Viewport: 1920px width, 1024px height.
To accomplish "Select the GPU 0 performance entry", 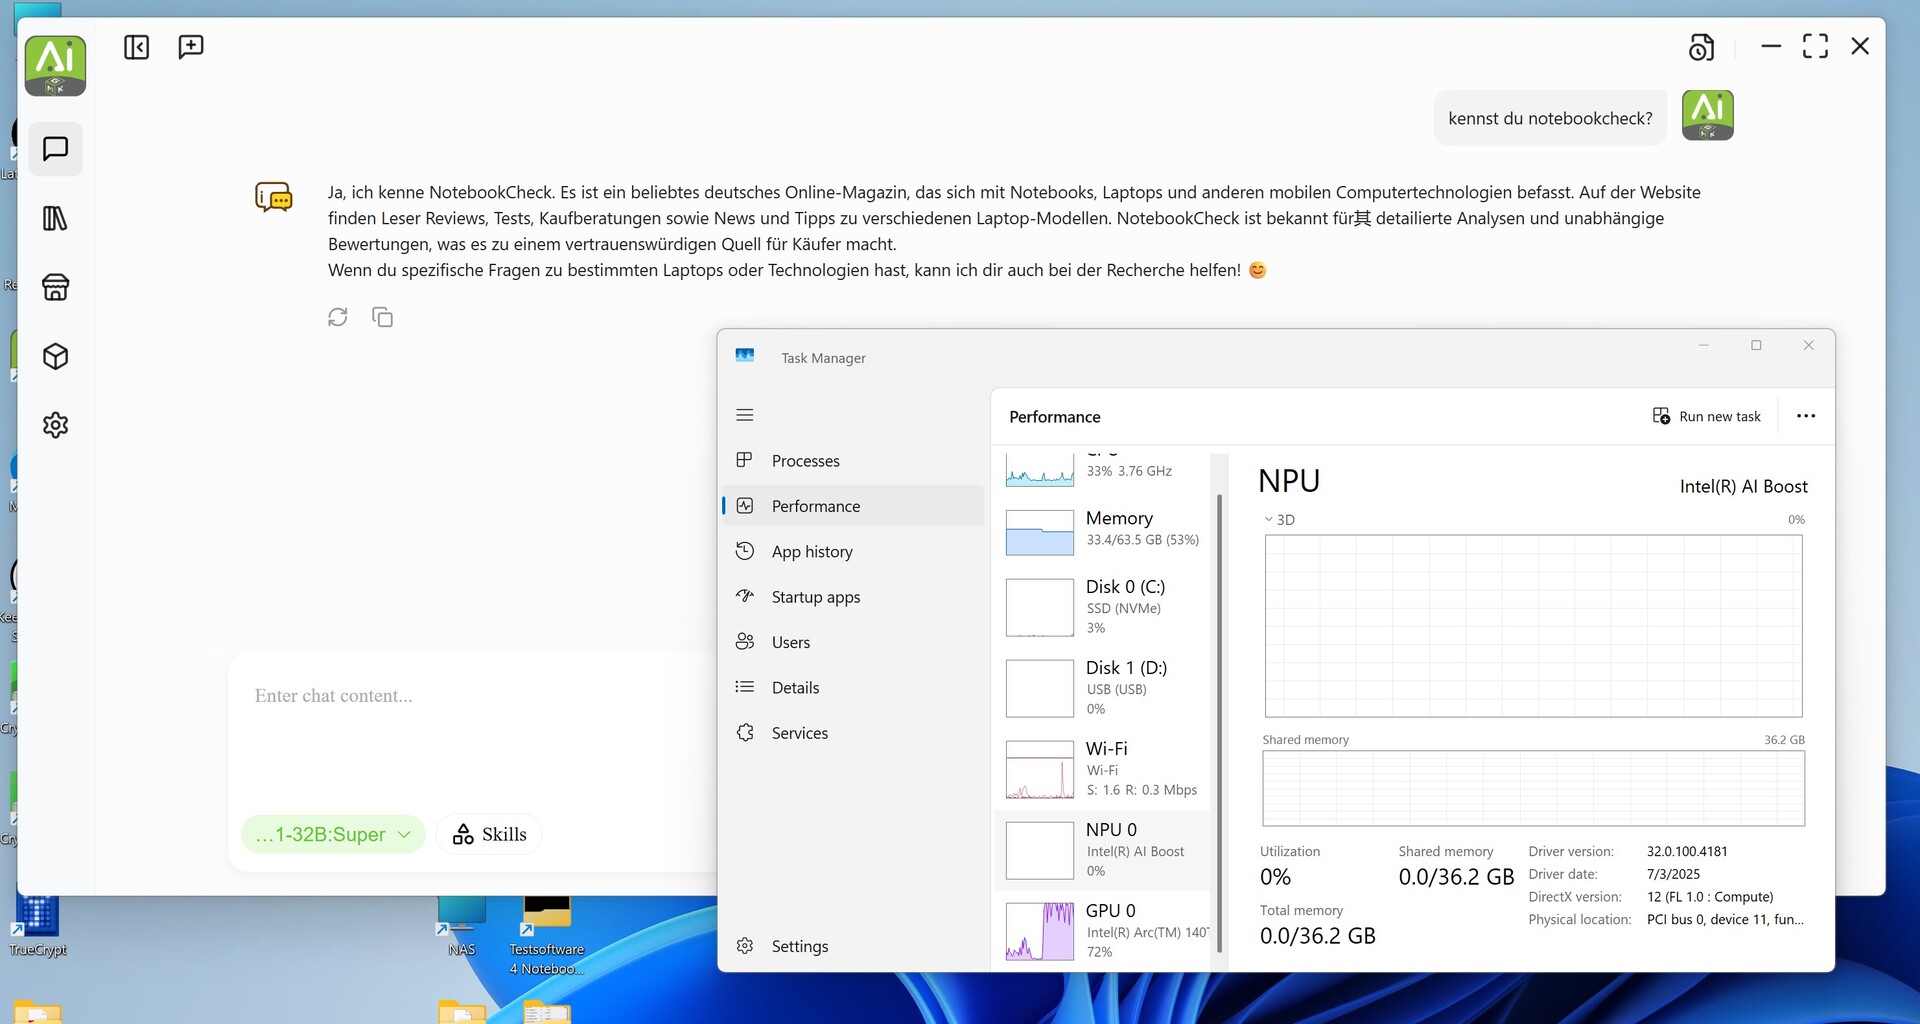I will (1103, 931).
